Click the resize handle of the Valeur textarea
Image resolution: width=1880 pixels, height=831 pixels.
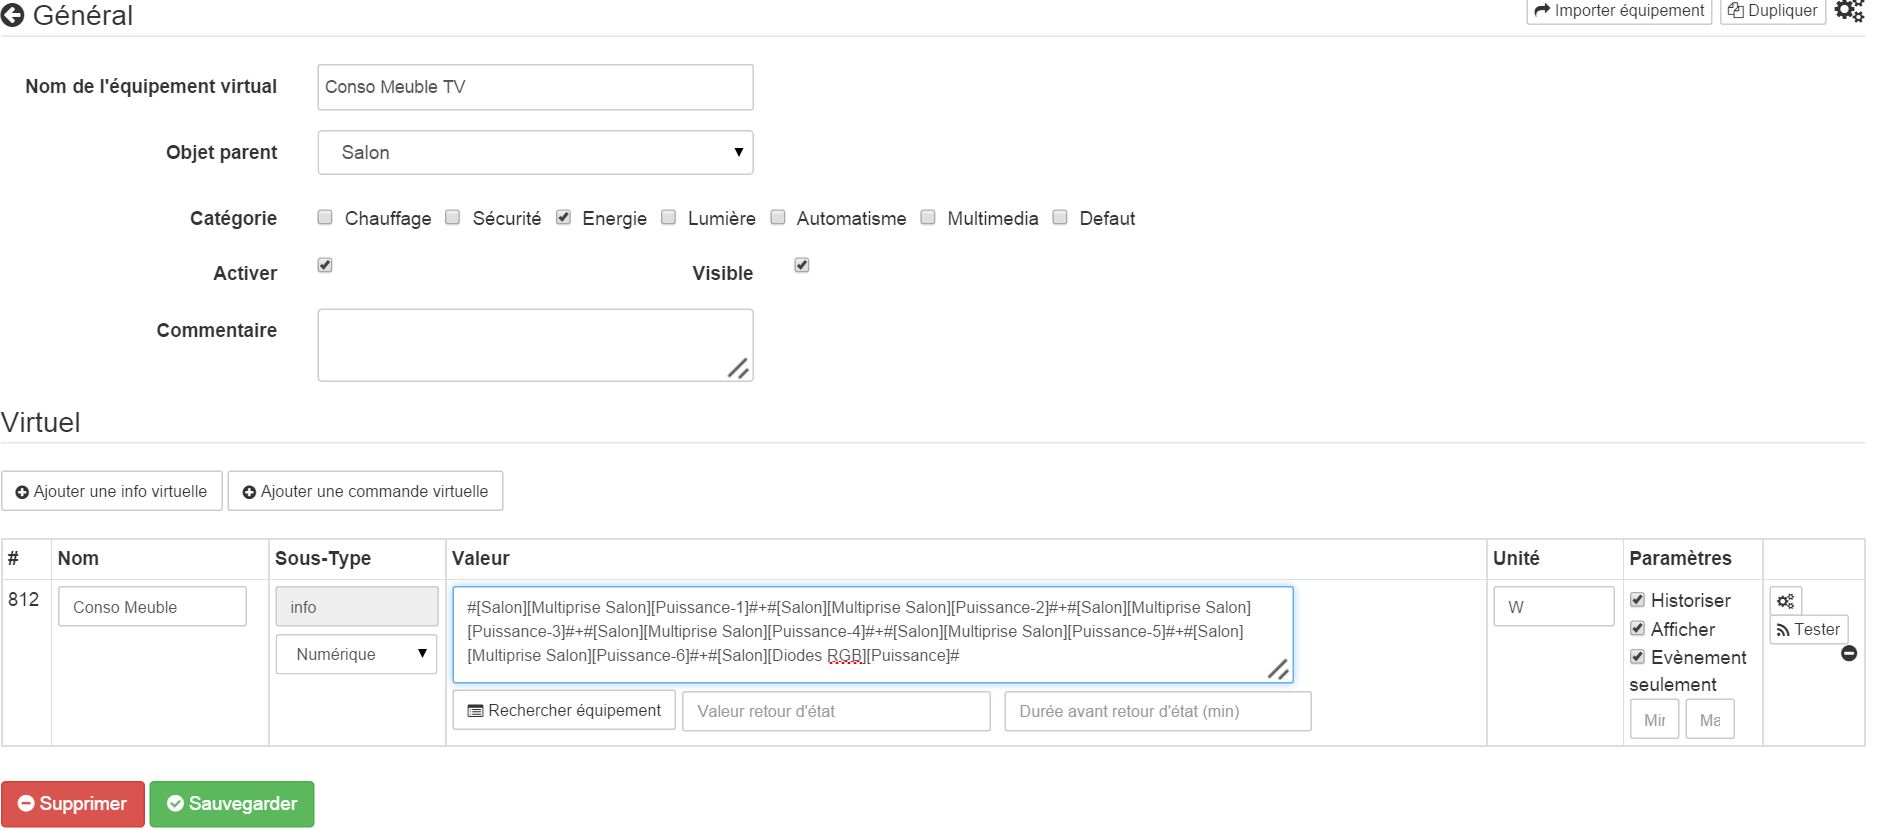1278,670
